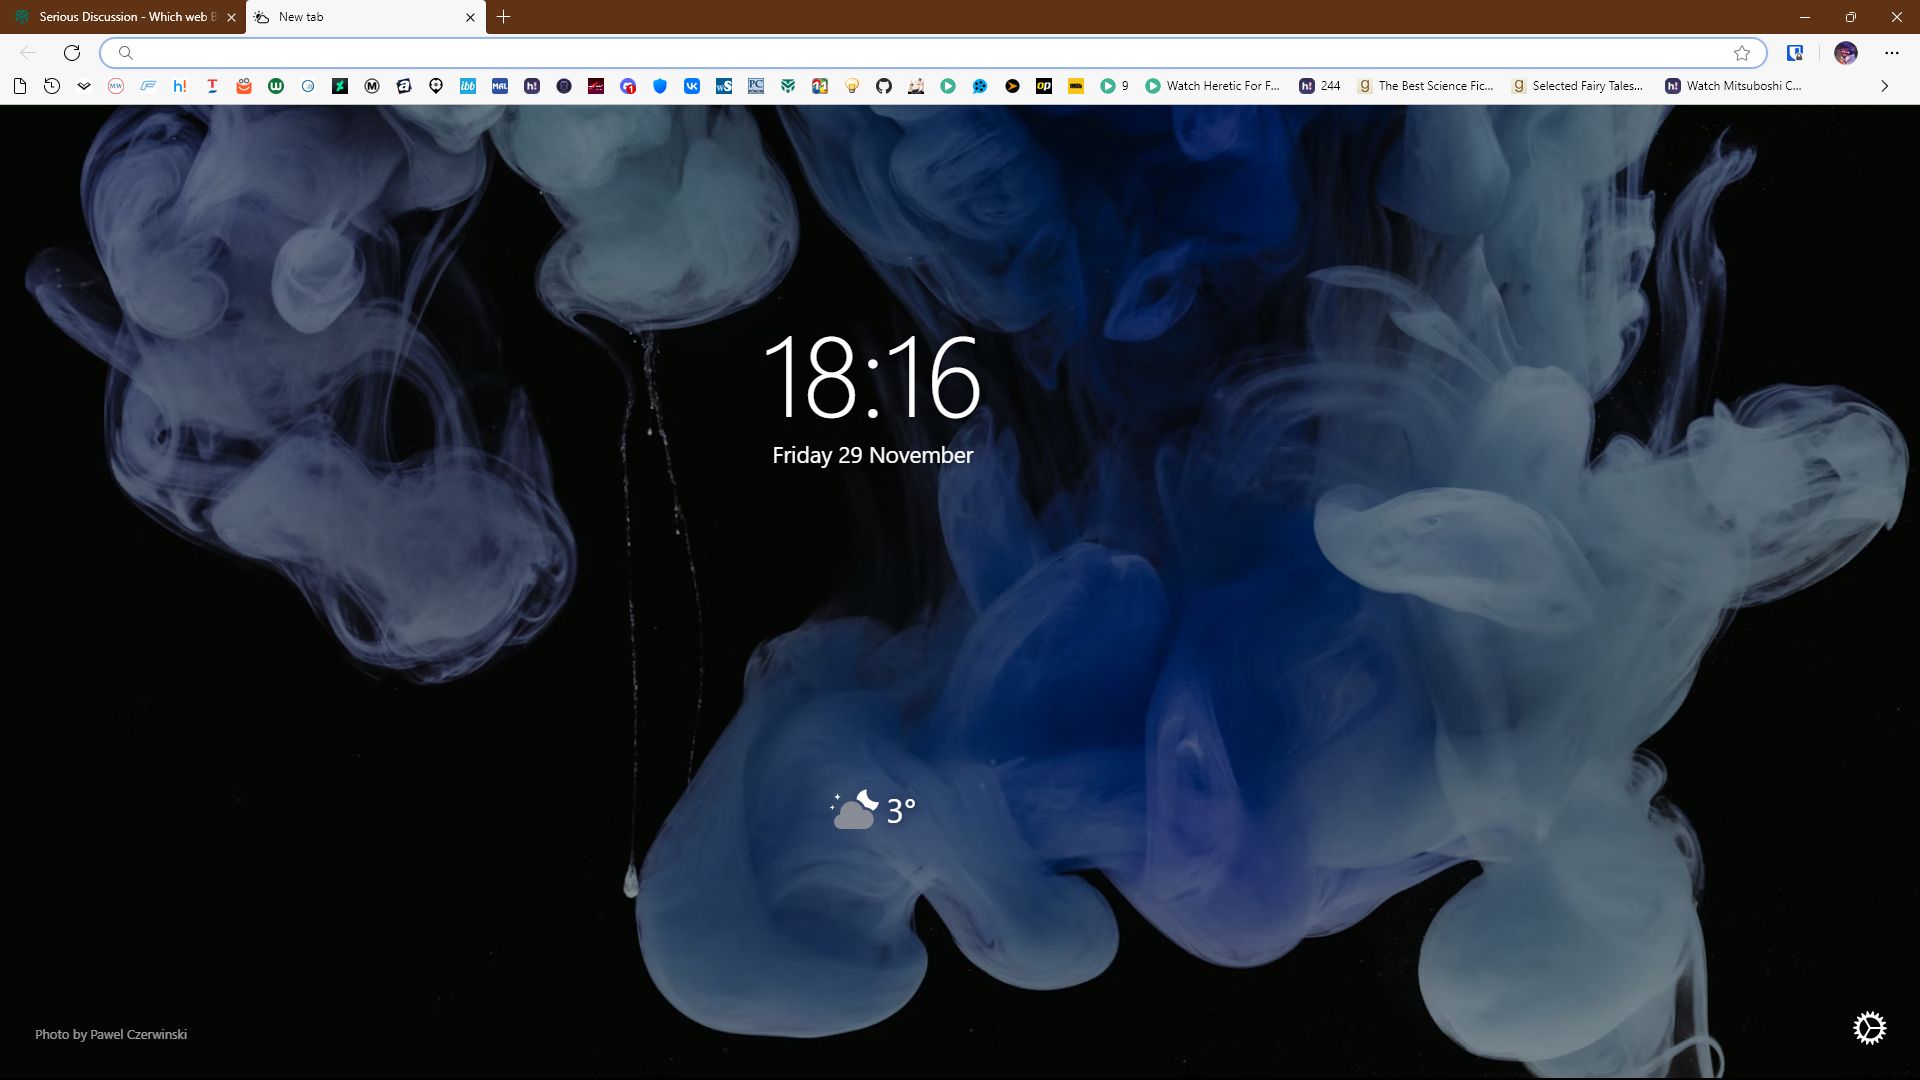Close the New tab tab
This screenshot has height=1080, width=1920.
pyautogui.click(x=470, y=17)
